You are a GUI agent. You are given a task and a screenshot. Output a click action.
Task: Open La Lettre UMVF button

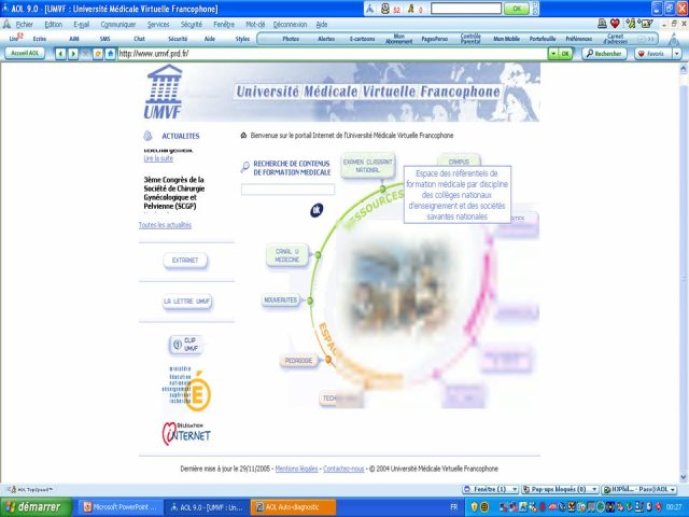point(187,301)
